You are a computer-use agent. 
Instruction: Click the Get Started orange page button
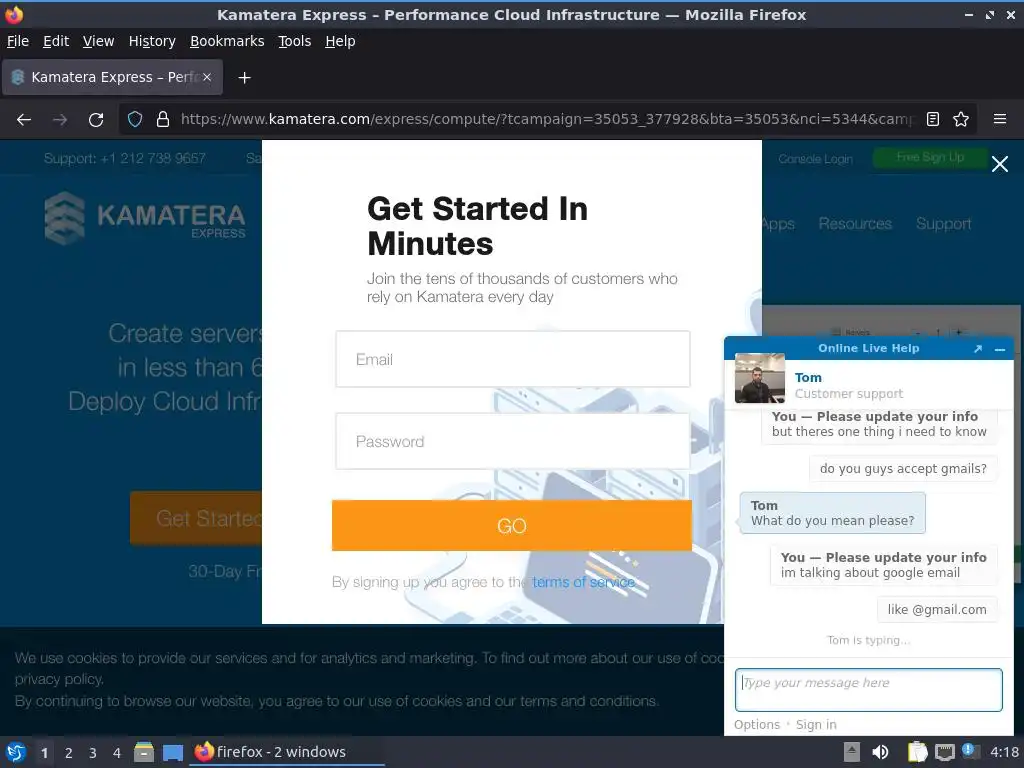pyautogui.click(x=196, y=519)
